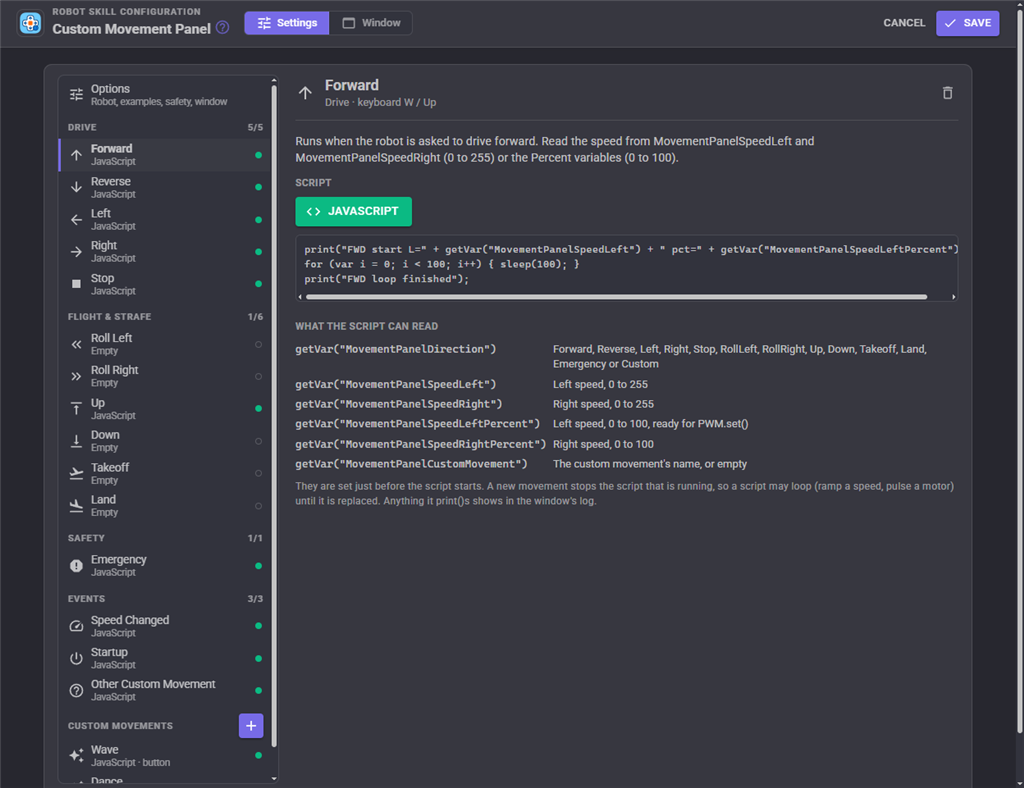
Task: Open help for Custom Movement Panel
Action: click(x=223, y=28)
